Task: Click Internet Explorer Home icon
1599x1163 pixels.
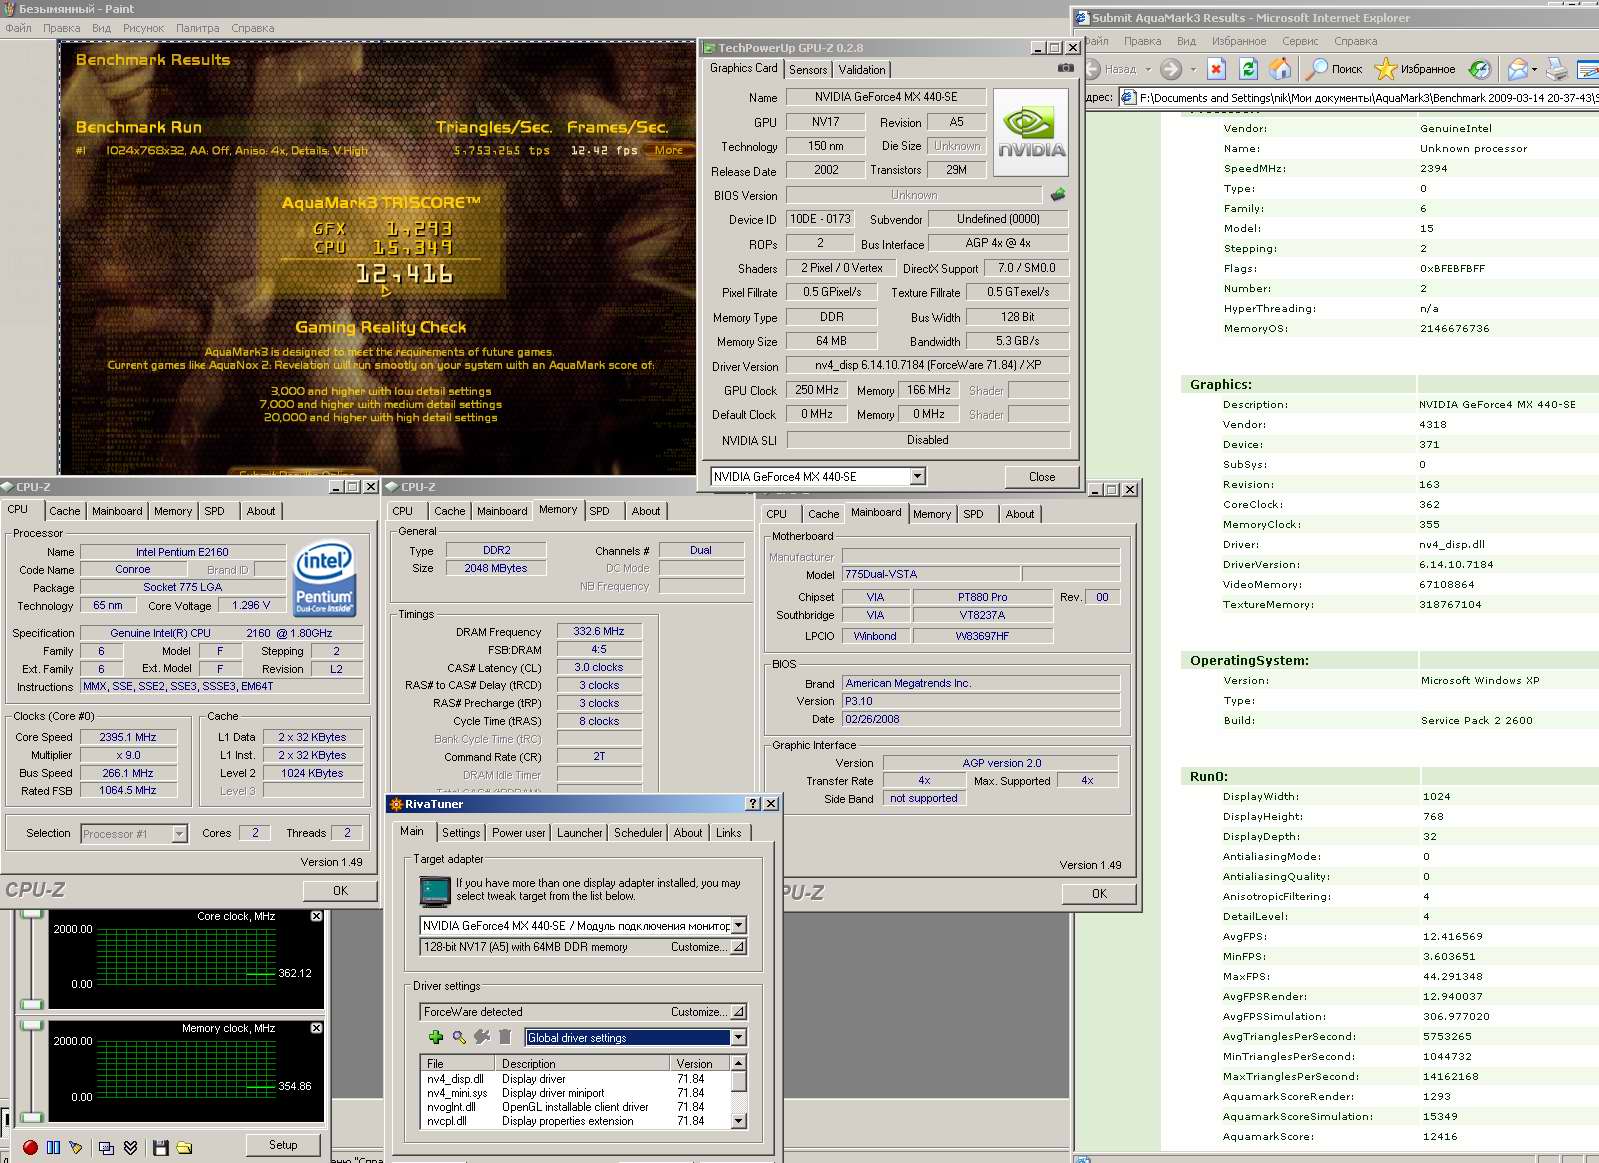Action: coord(1280,69)
